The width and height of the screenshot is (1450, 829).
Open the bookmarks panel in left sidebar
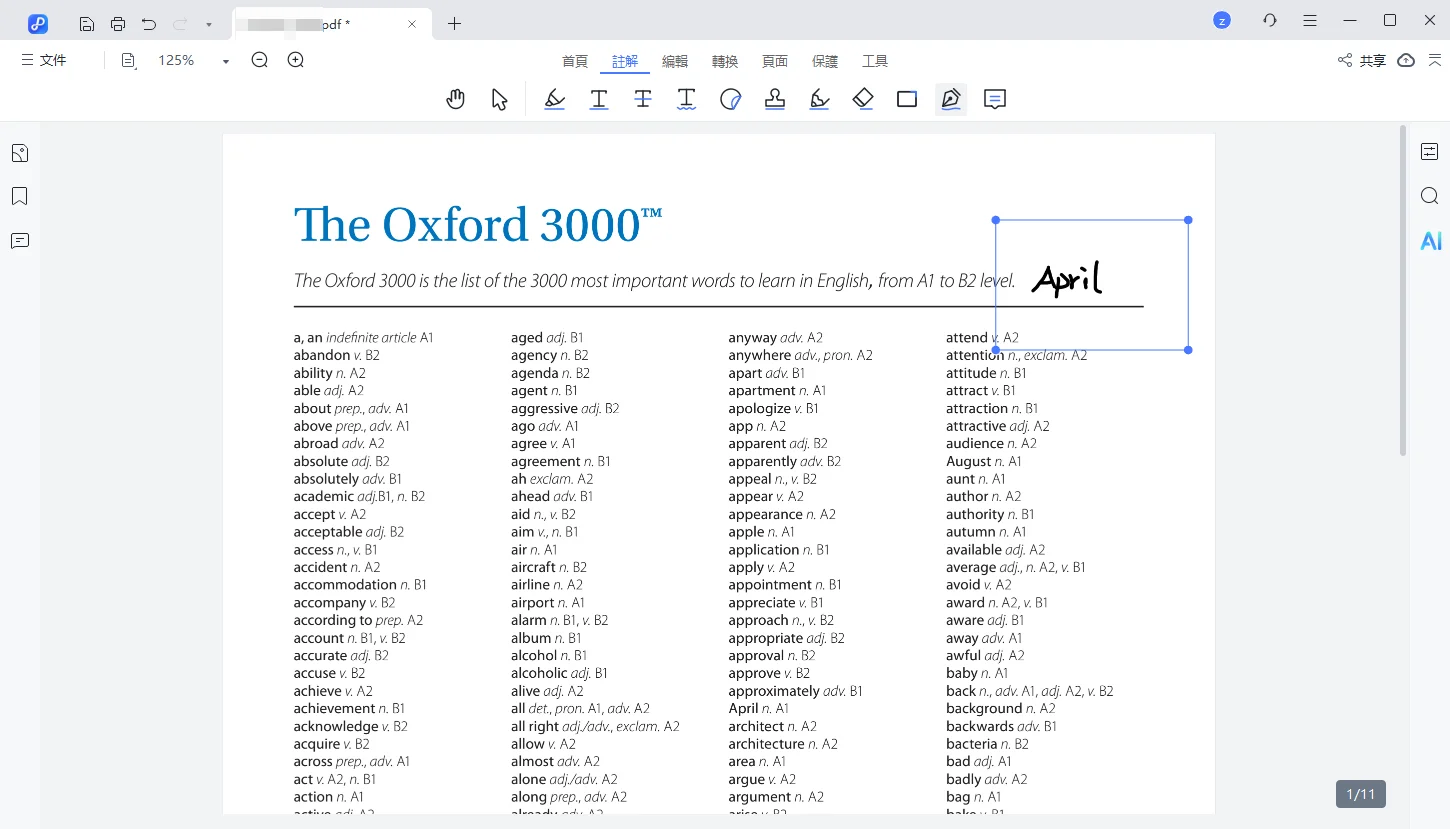pyautogui.click(x=19, y=196)
